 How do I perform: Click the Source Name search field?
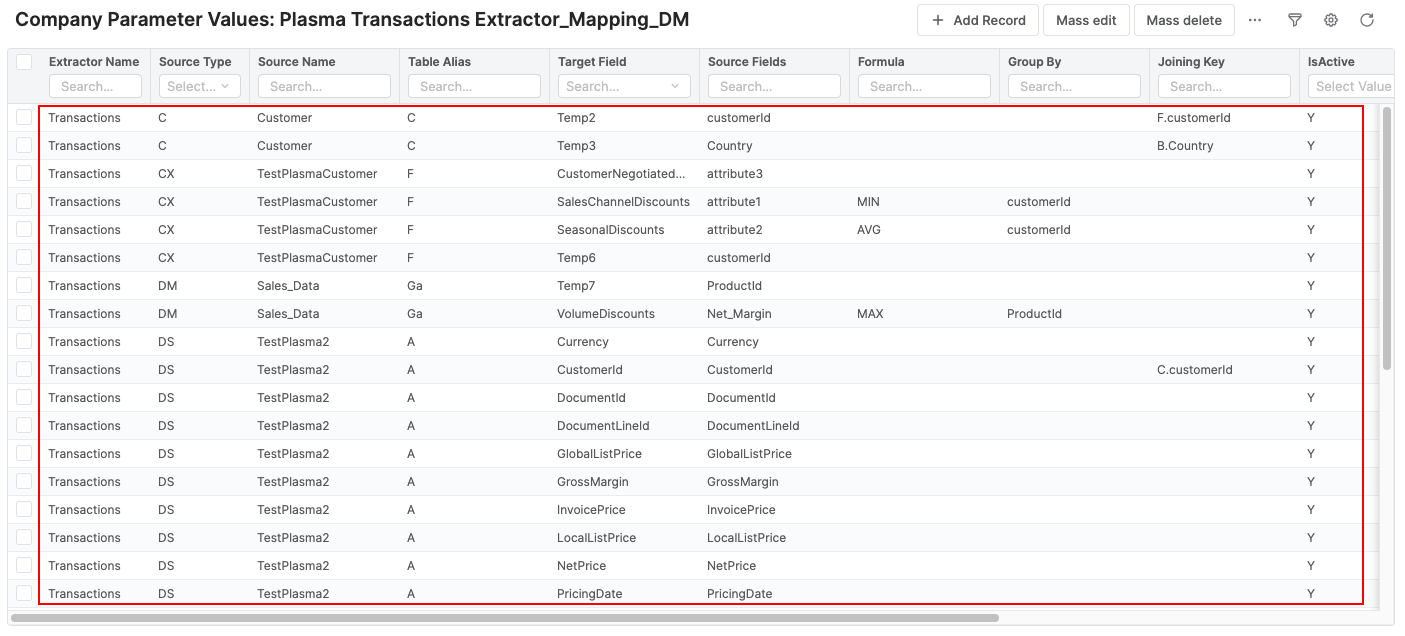[324, 87]
